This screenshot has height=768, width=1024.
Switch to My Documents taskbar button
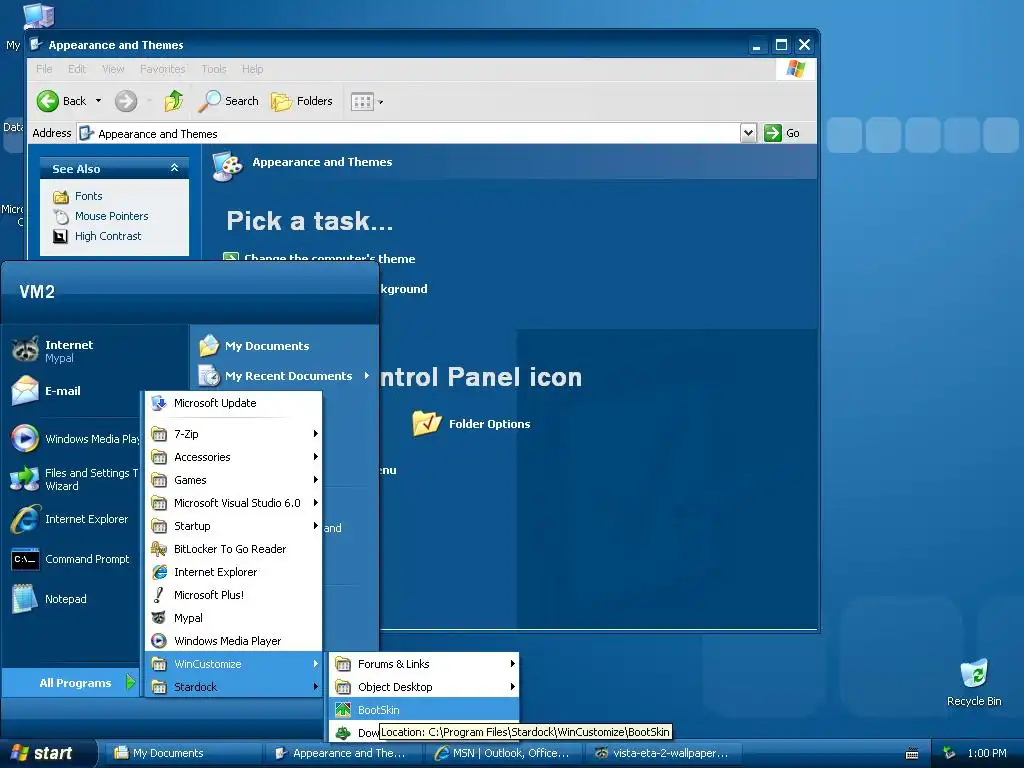(182, 753)
